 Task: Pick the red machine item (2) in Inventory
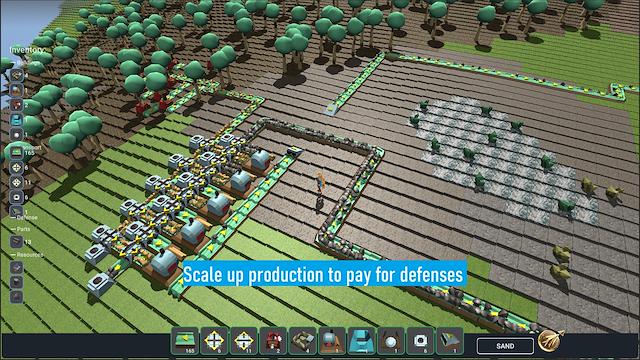(x=17, y=105)
